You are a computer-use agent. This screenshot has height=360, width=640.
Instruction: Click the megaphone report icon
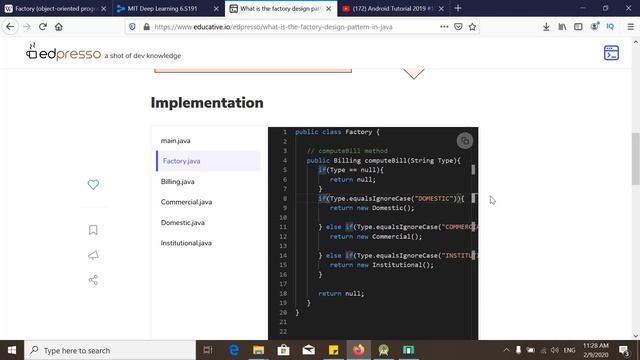[93, 256]
